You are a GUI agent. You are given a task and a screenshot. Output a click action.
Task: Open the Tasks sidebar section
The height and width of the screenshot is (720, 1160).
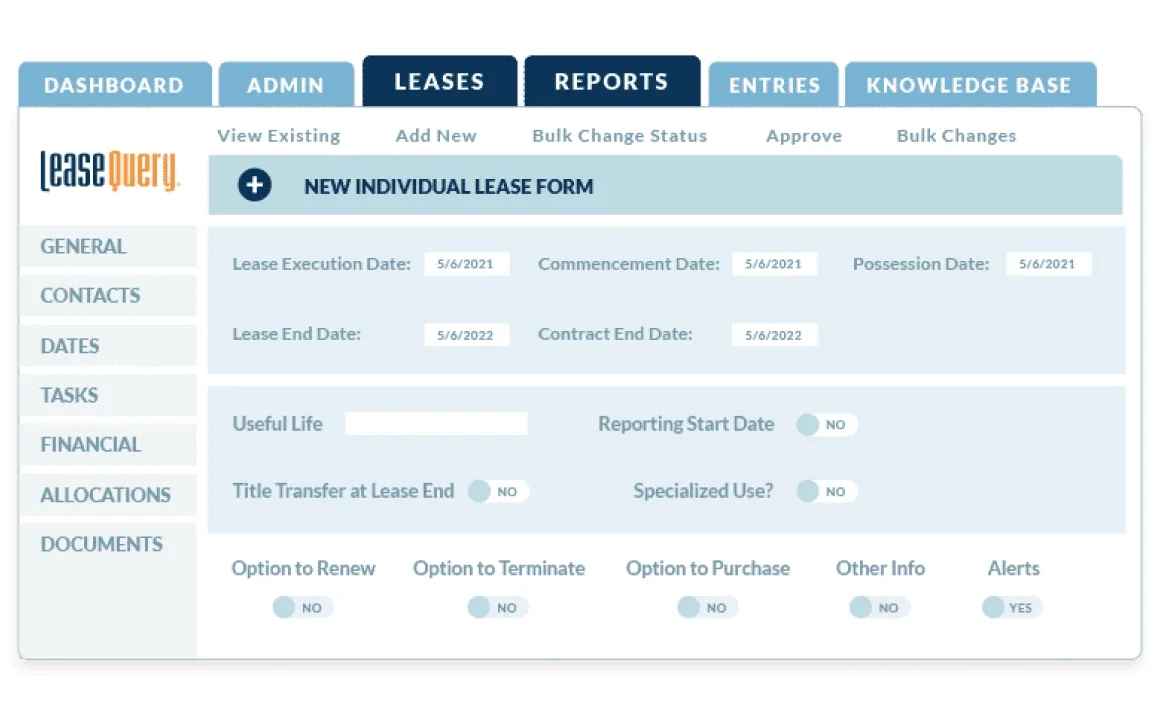tap(108, 395)
